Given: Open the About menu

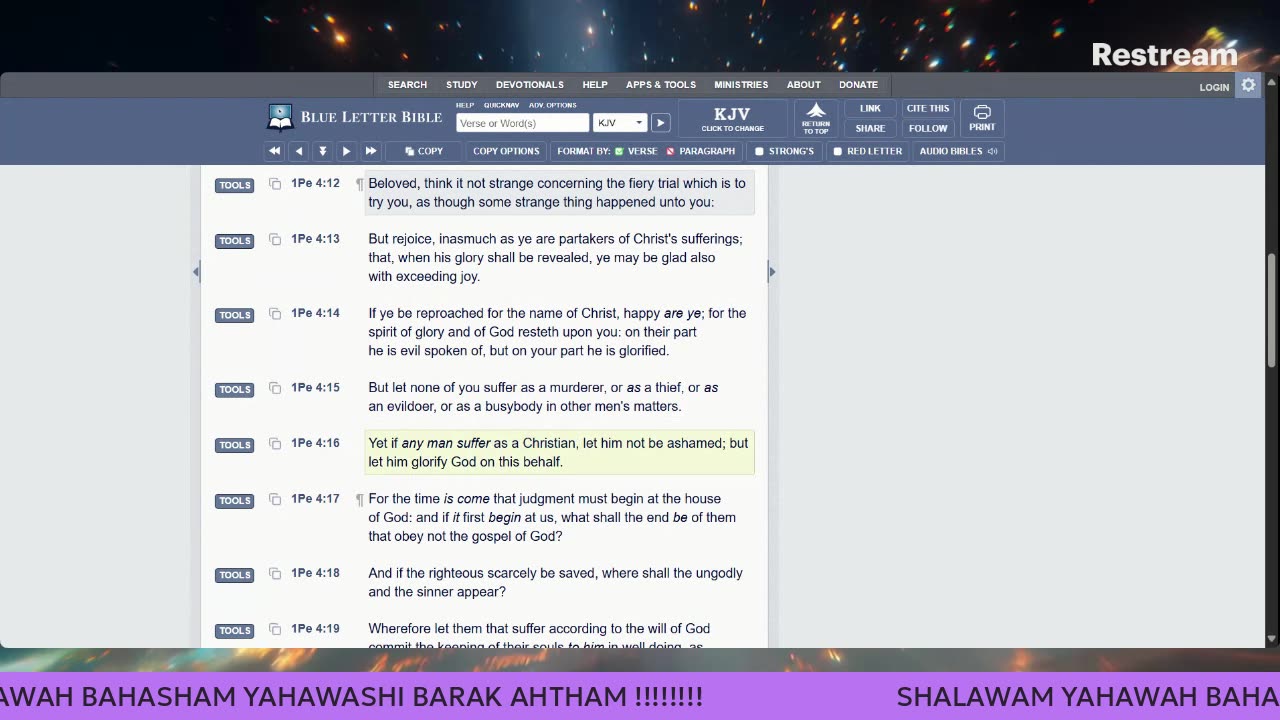Looking at the screenshot, I should [803, 85].
